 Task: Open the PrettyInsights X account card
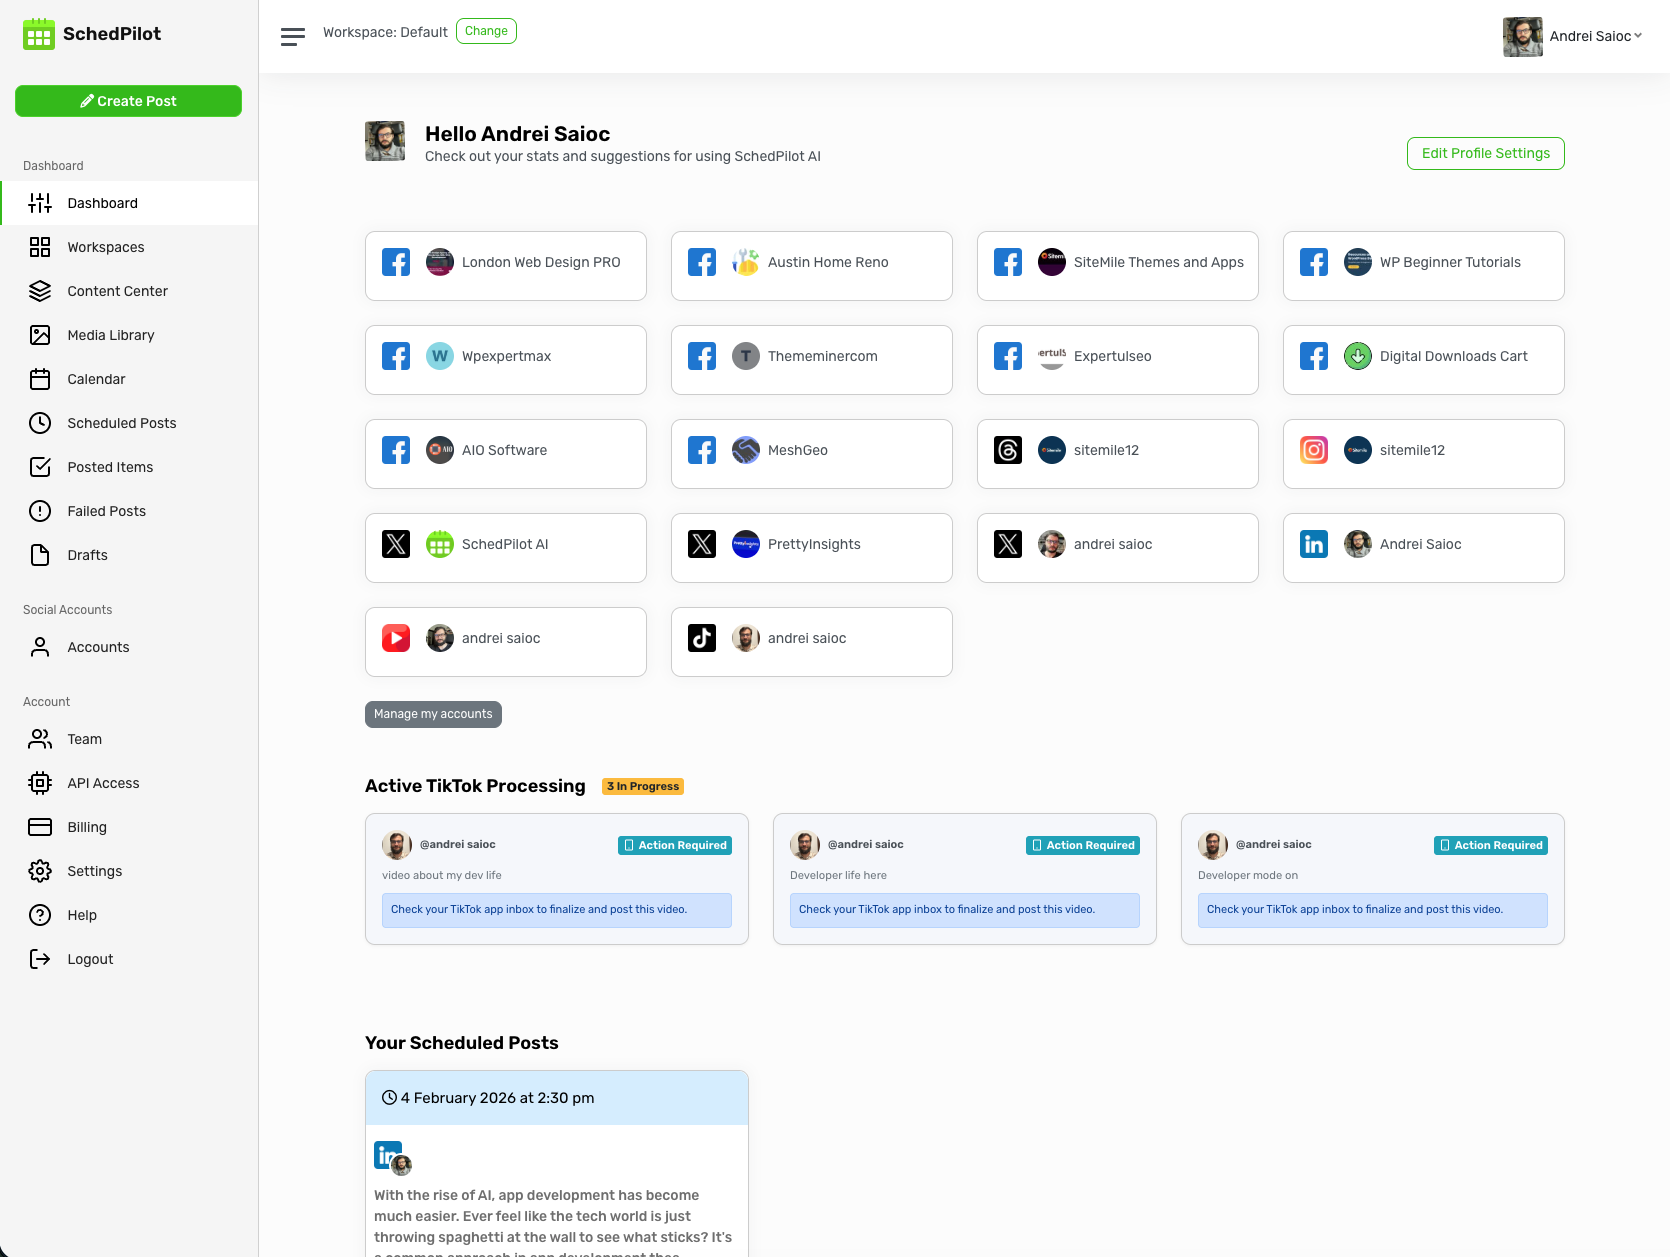click(x=812, y=548)
